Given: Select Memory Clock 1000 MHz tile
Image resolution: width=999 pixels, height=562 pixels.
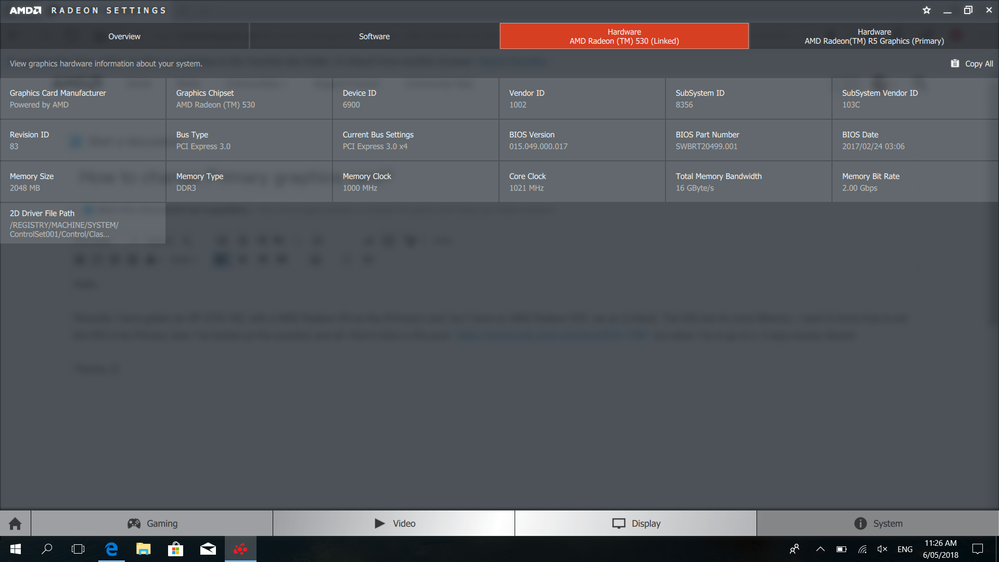Looking at the screenshot, I should pos(416,182).
